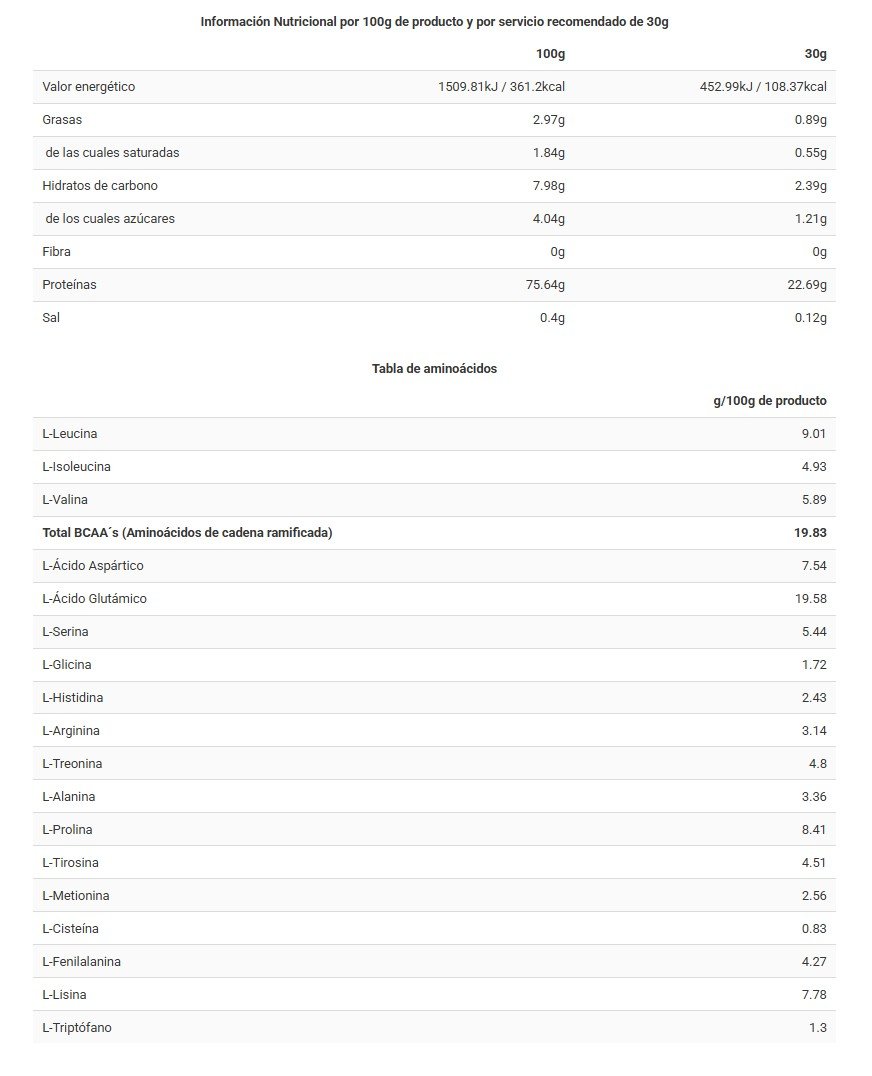Click the 19.83 total BCAA value
Image resolution: width=872 pixels, height=1076 pixels.
pyautogui.click(x=810, y=533)
